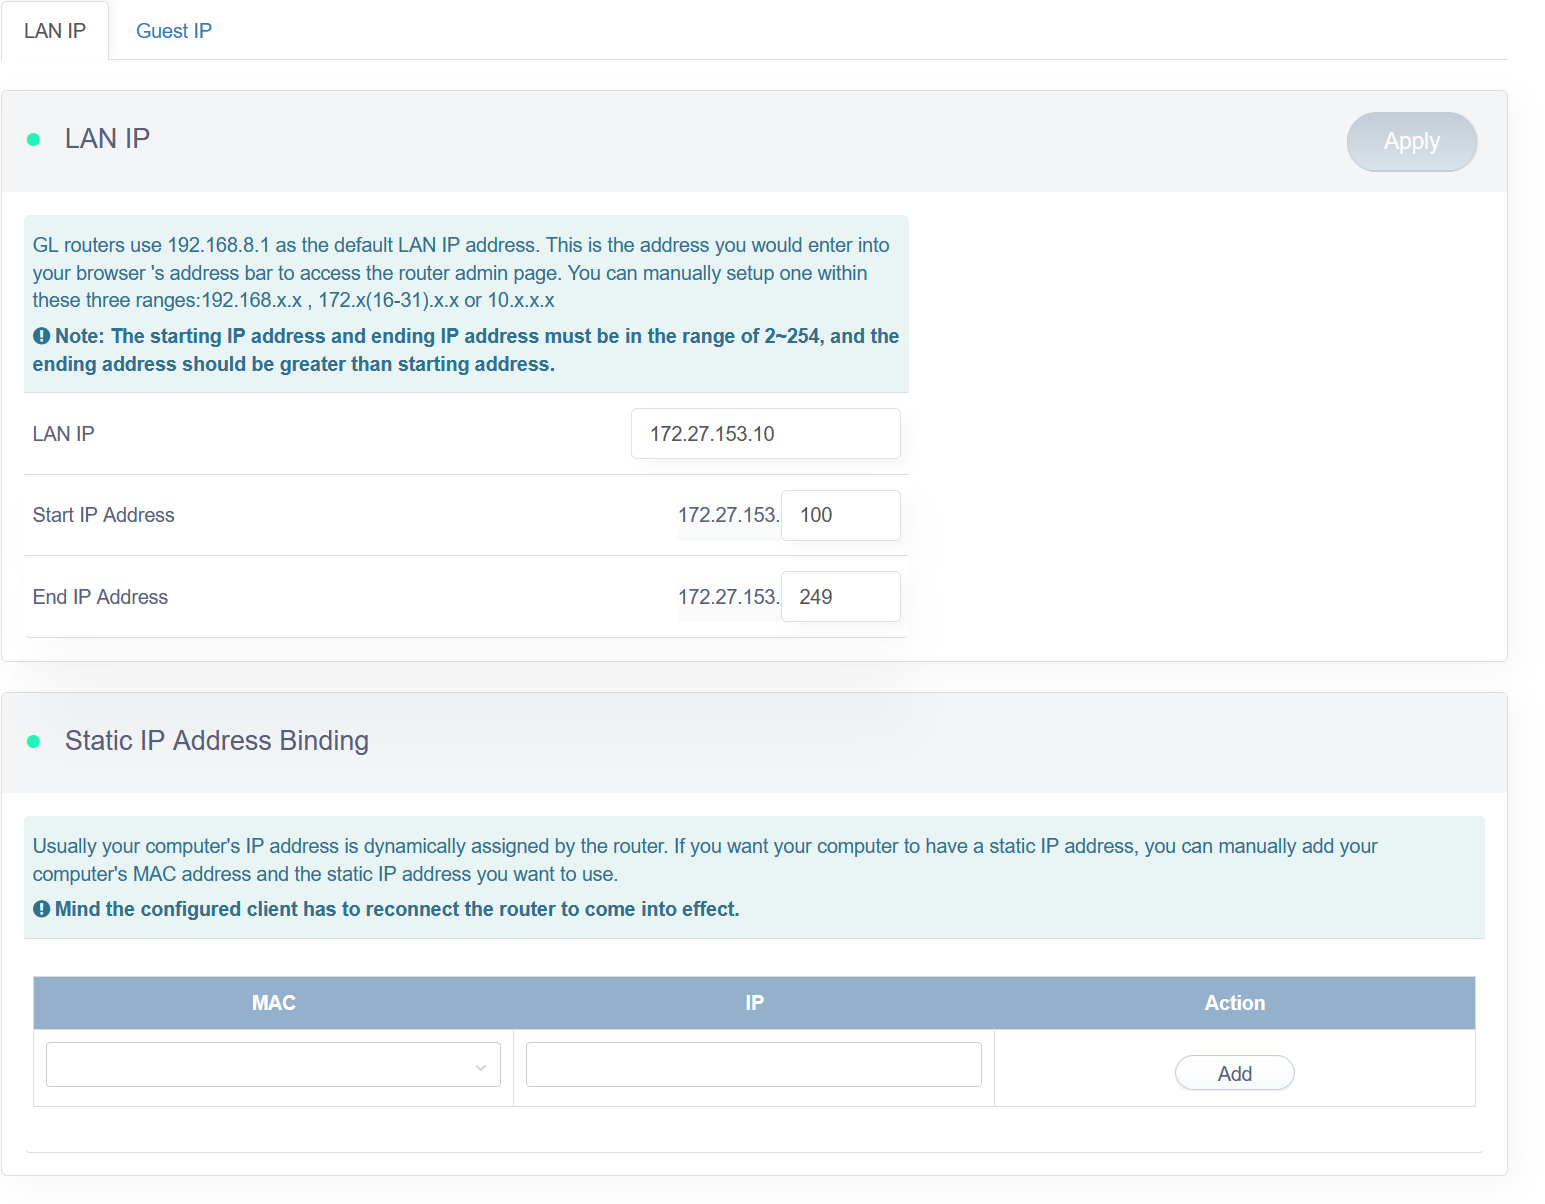Switch to the Guest IP tab
This screenshot has width=1545, height=1204.
click(173, 30)
